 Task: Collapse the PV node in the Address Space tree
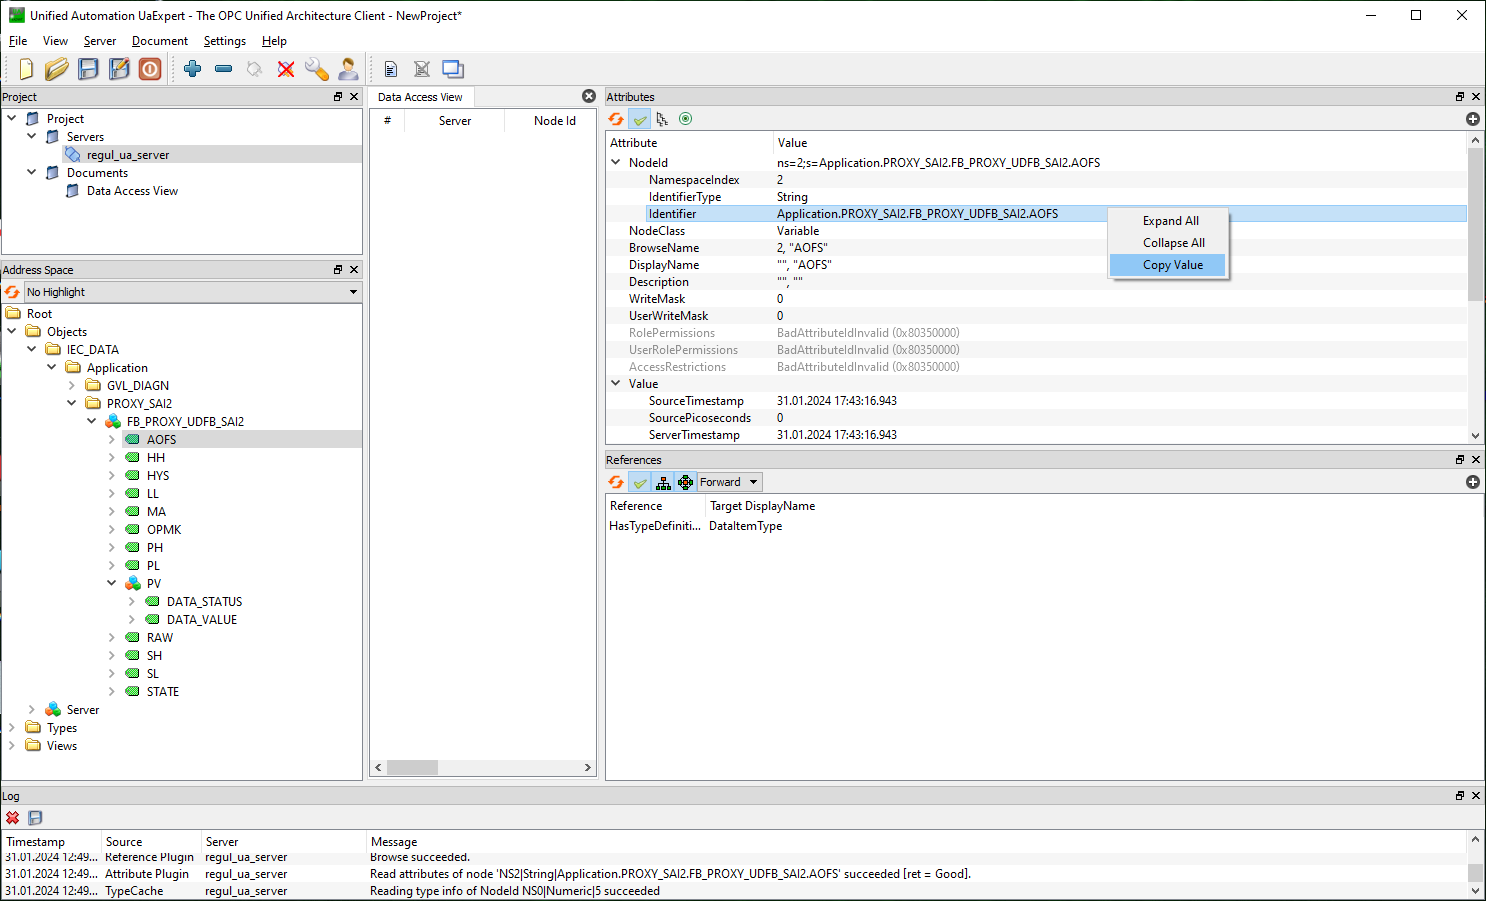tap(112, 584)
